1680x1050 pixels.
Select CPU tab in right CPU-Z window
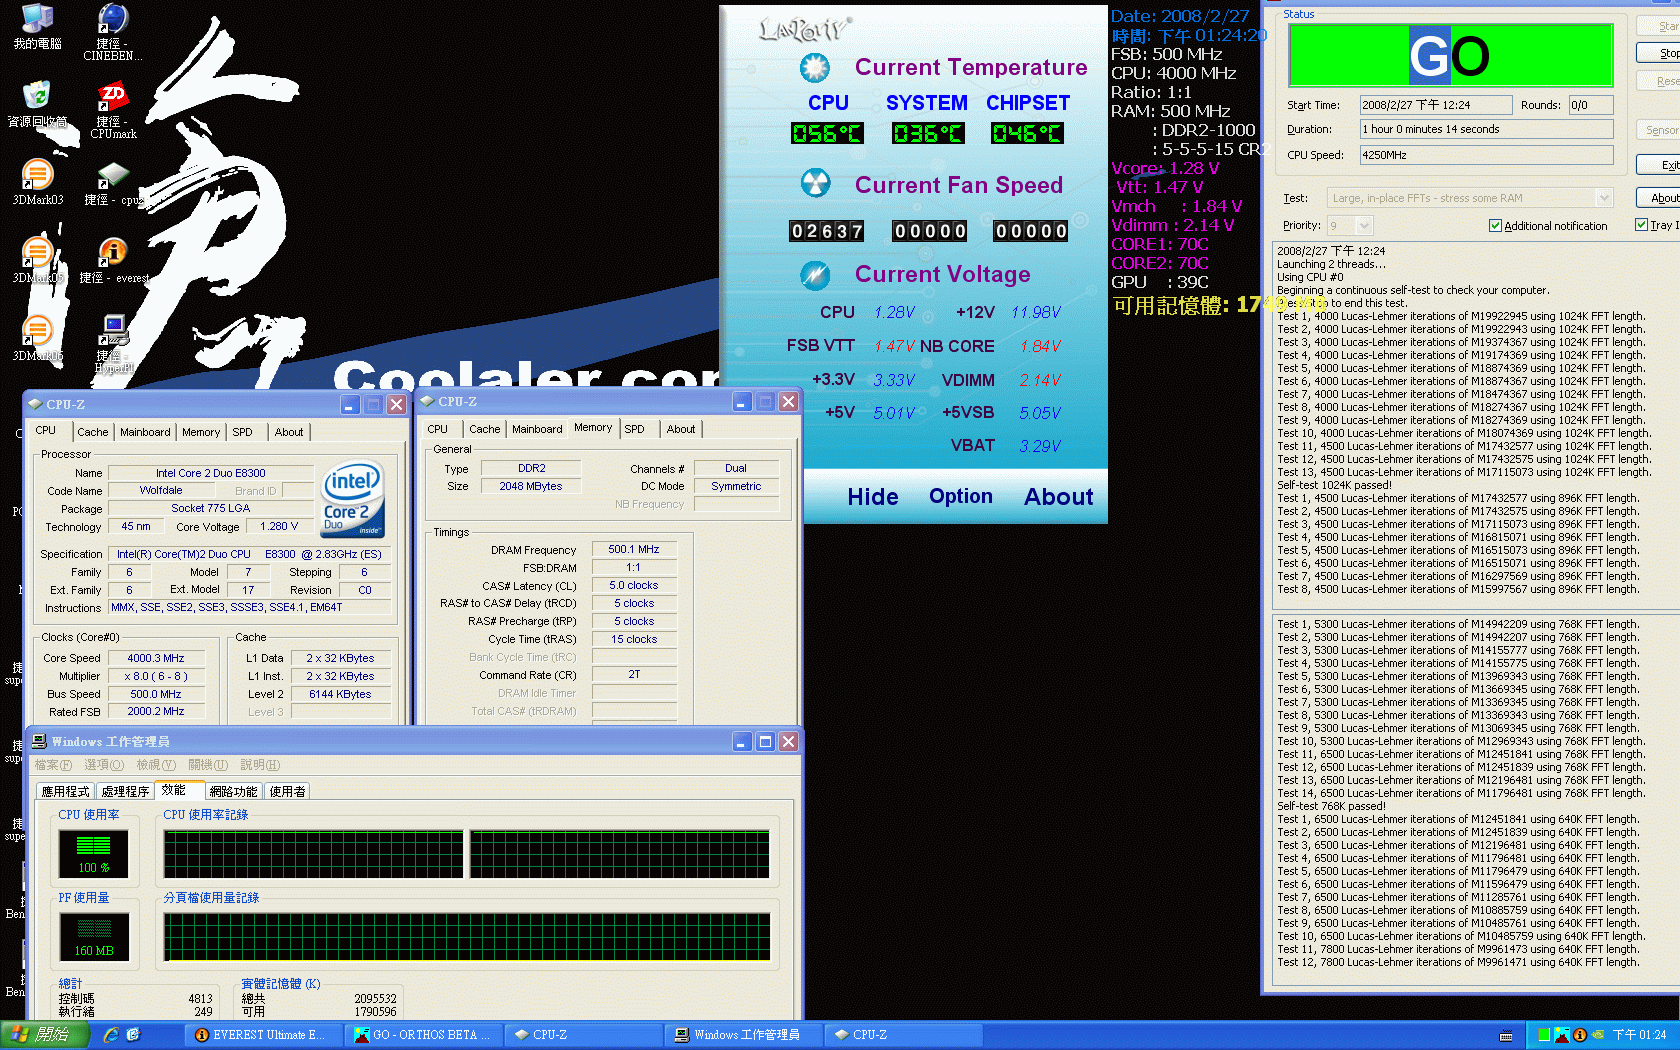(438, 429)
